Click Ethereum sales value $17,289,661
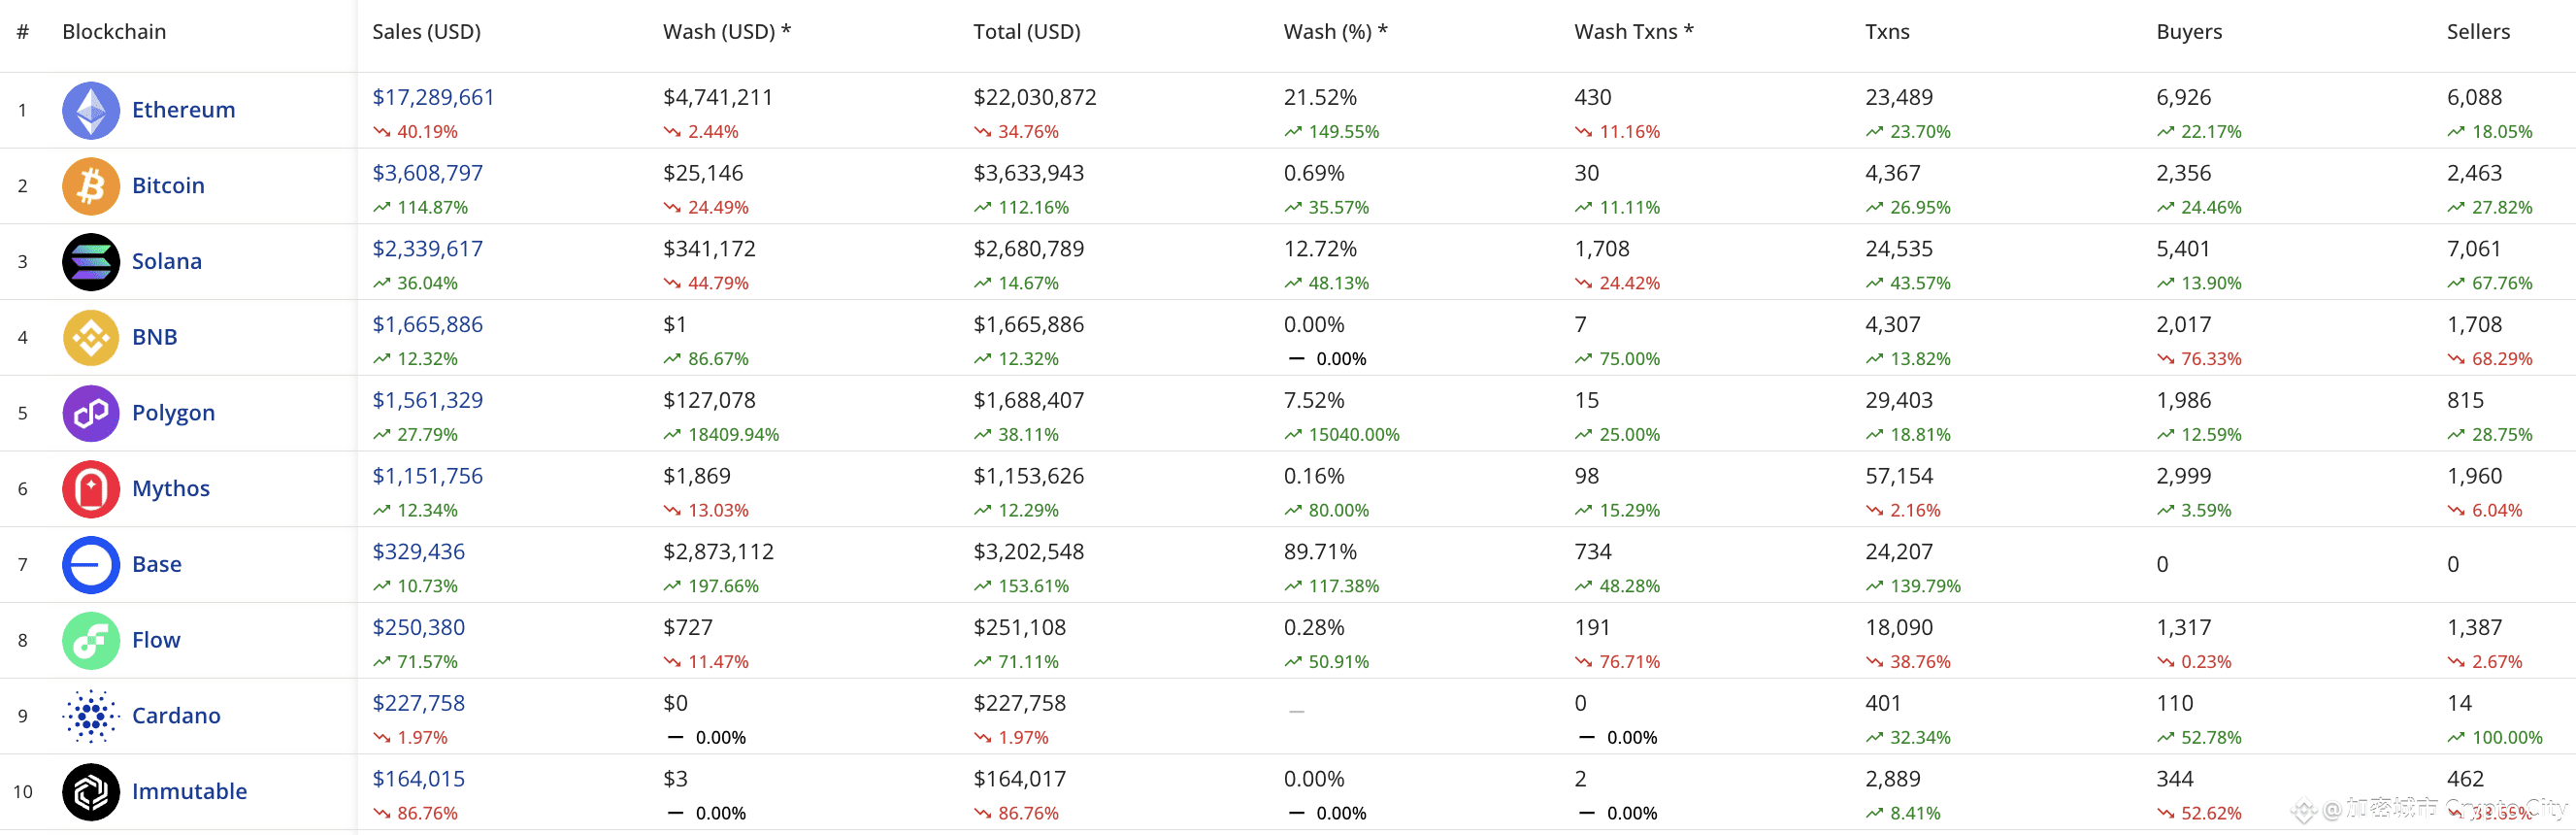2576x835 pixels. coord(433,98)
